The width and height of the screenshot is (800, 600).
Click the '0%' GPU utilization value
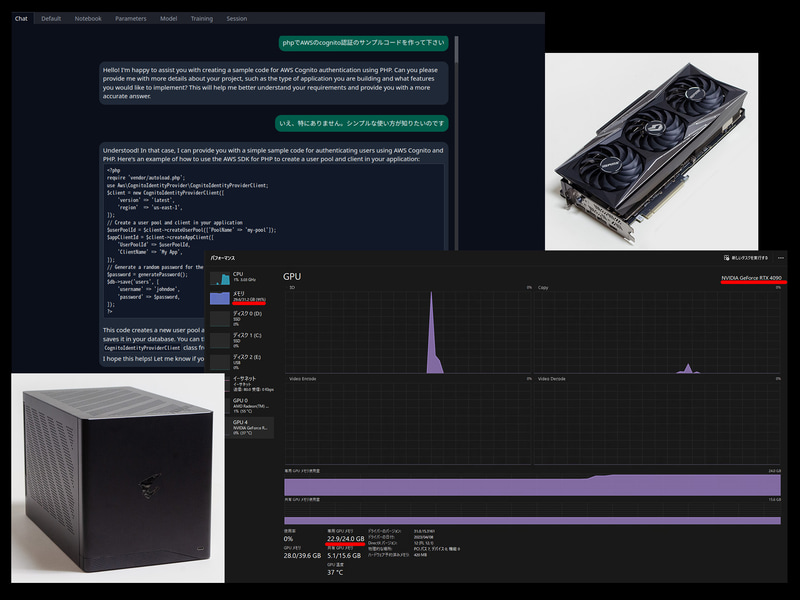click(x=288, y=539)
